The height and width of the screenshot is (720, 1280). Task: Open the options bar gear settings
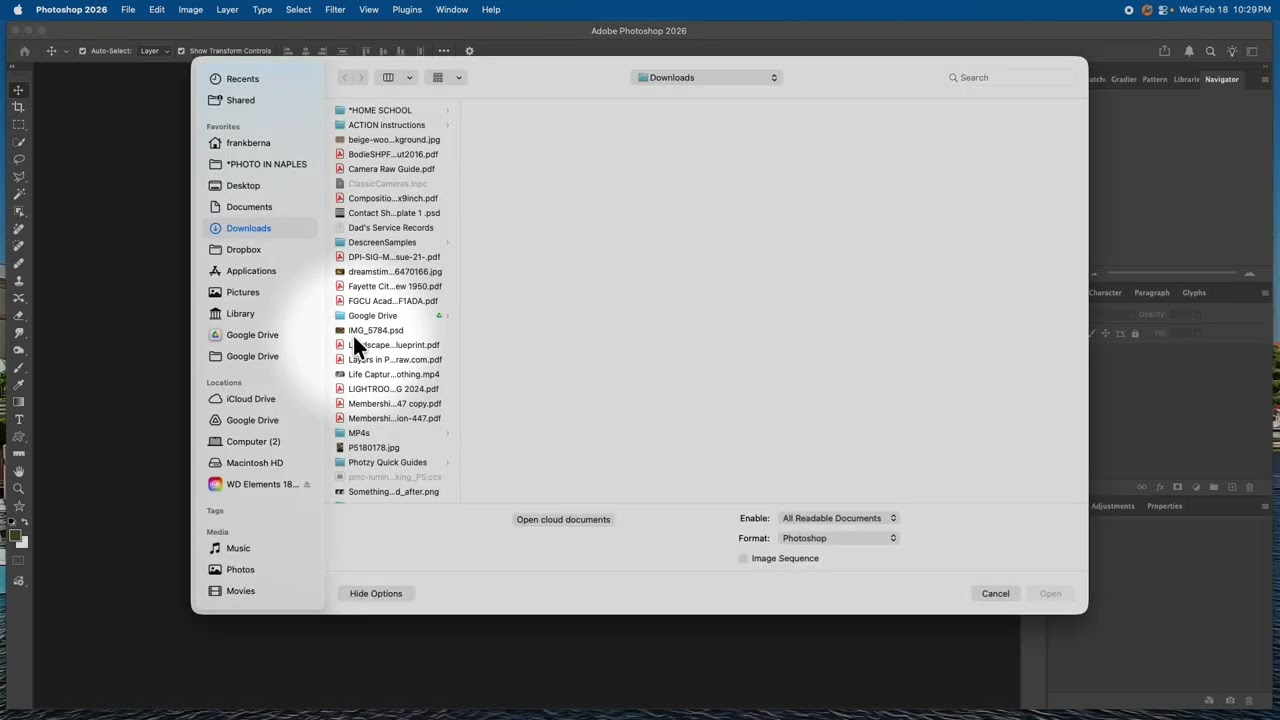pos(469,51)
